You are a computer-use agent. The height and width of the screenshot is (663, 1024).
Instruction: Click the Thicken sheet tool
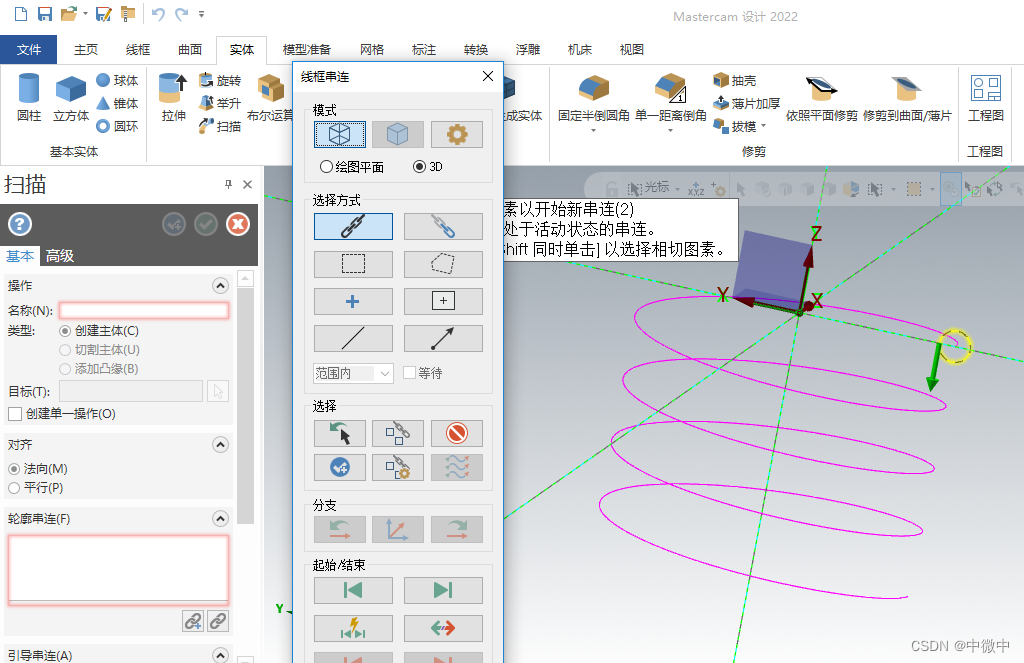point(746,103)
